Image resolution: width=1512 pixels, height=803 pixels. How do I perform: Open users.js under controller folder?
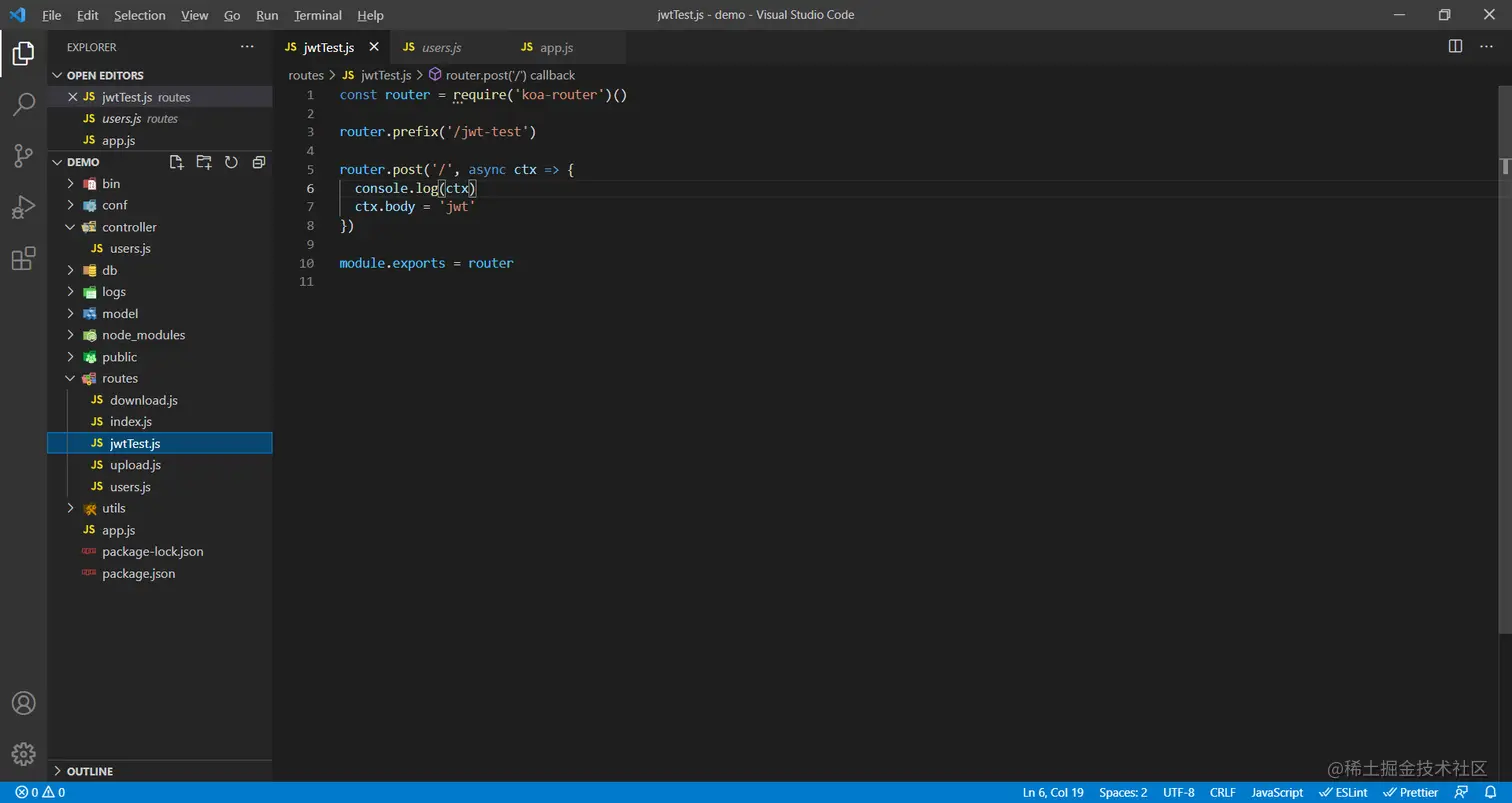(x=160, y=249)
